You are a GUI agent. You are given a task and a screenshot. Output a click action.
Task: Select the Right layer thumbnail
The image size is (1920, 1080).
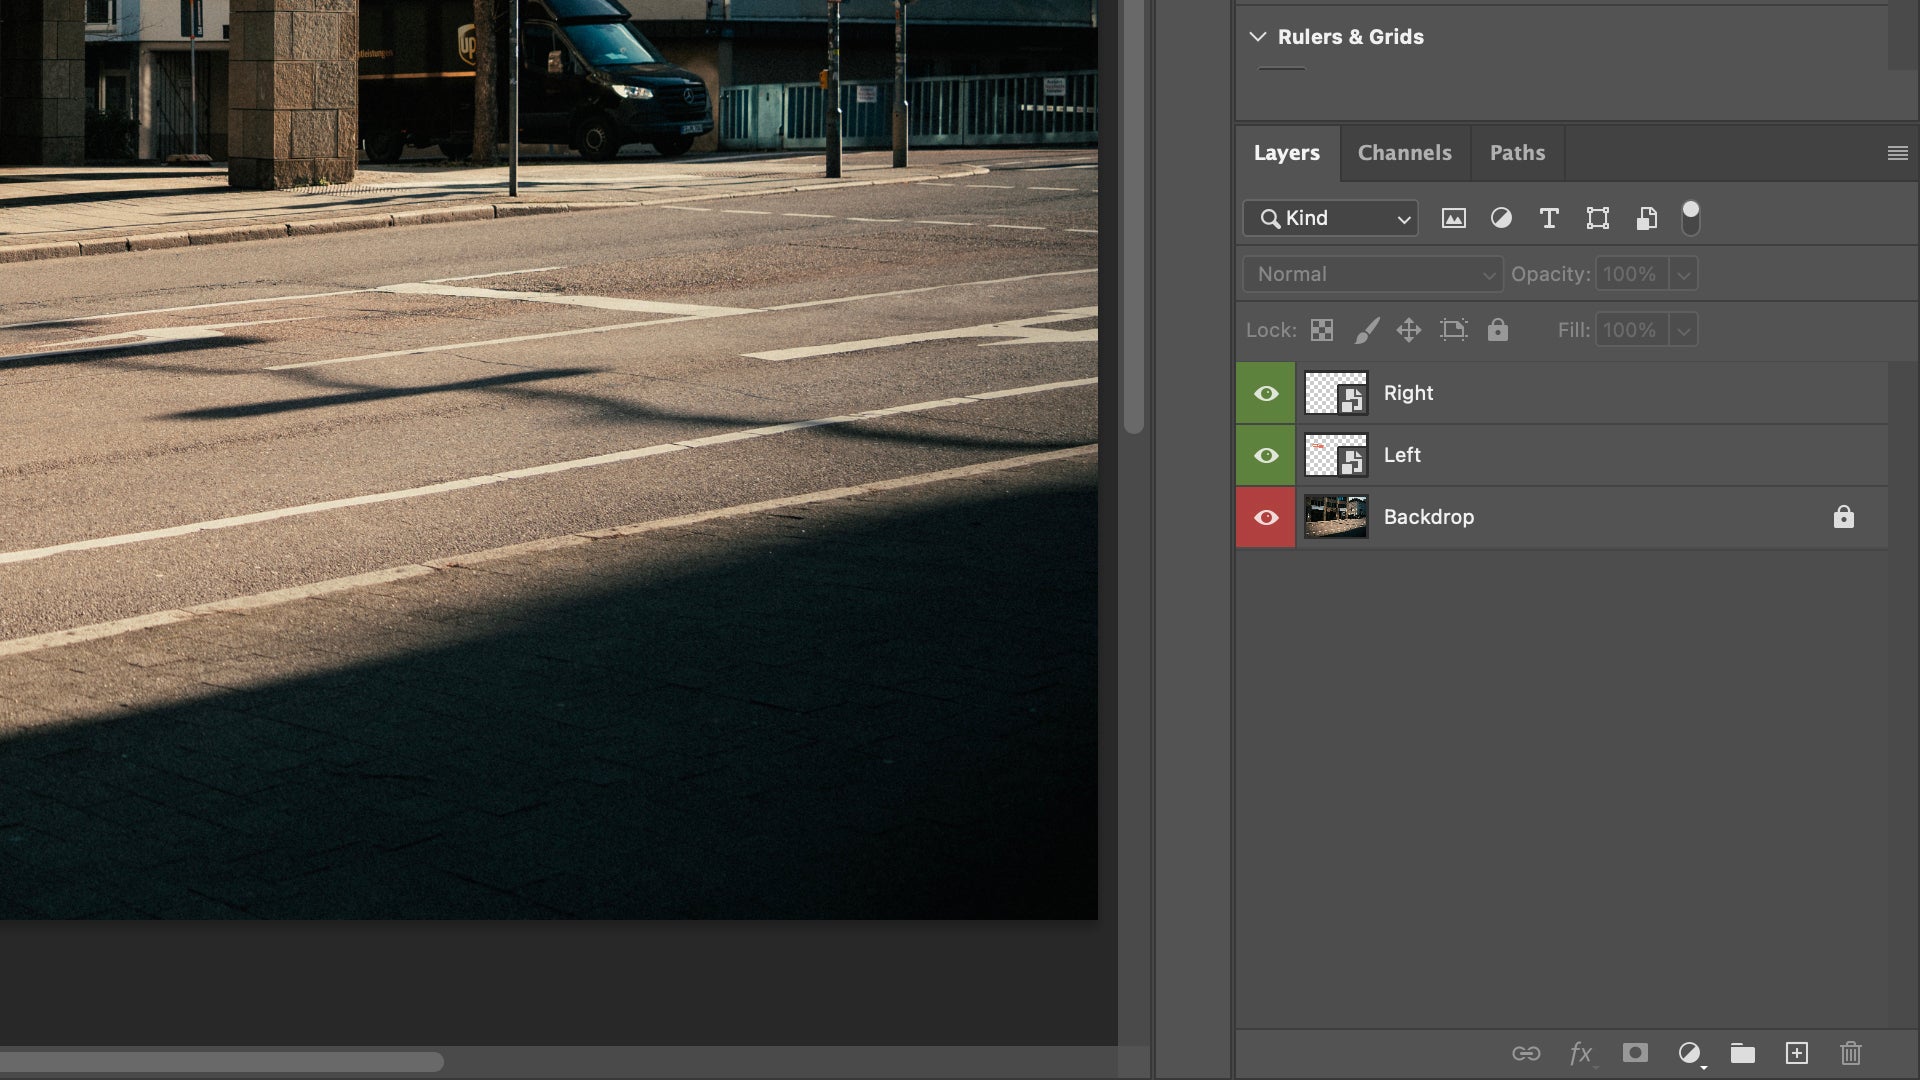pos(1336,393)
